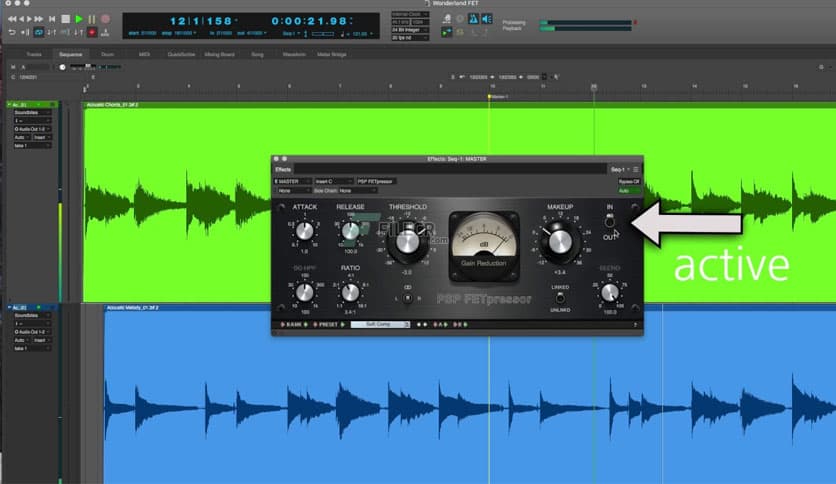Stop playback with the stop button
The image size is (836, 484).
[x=66, y=19]
